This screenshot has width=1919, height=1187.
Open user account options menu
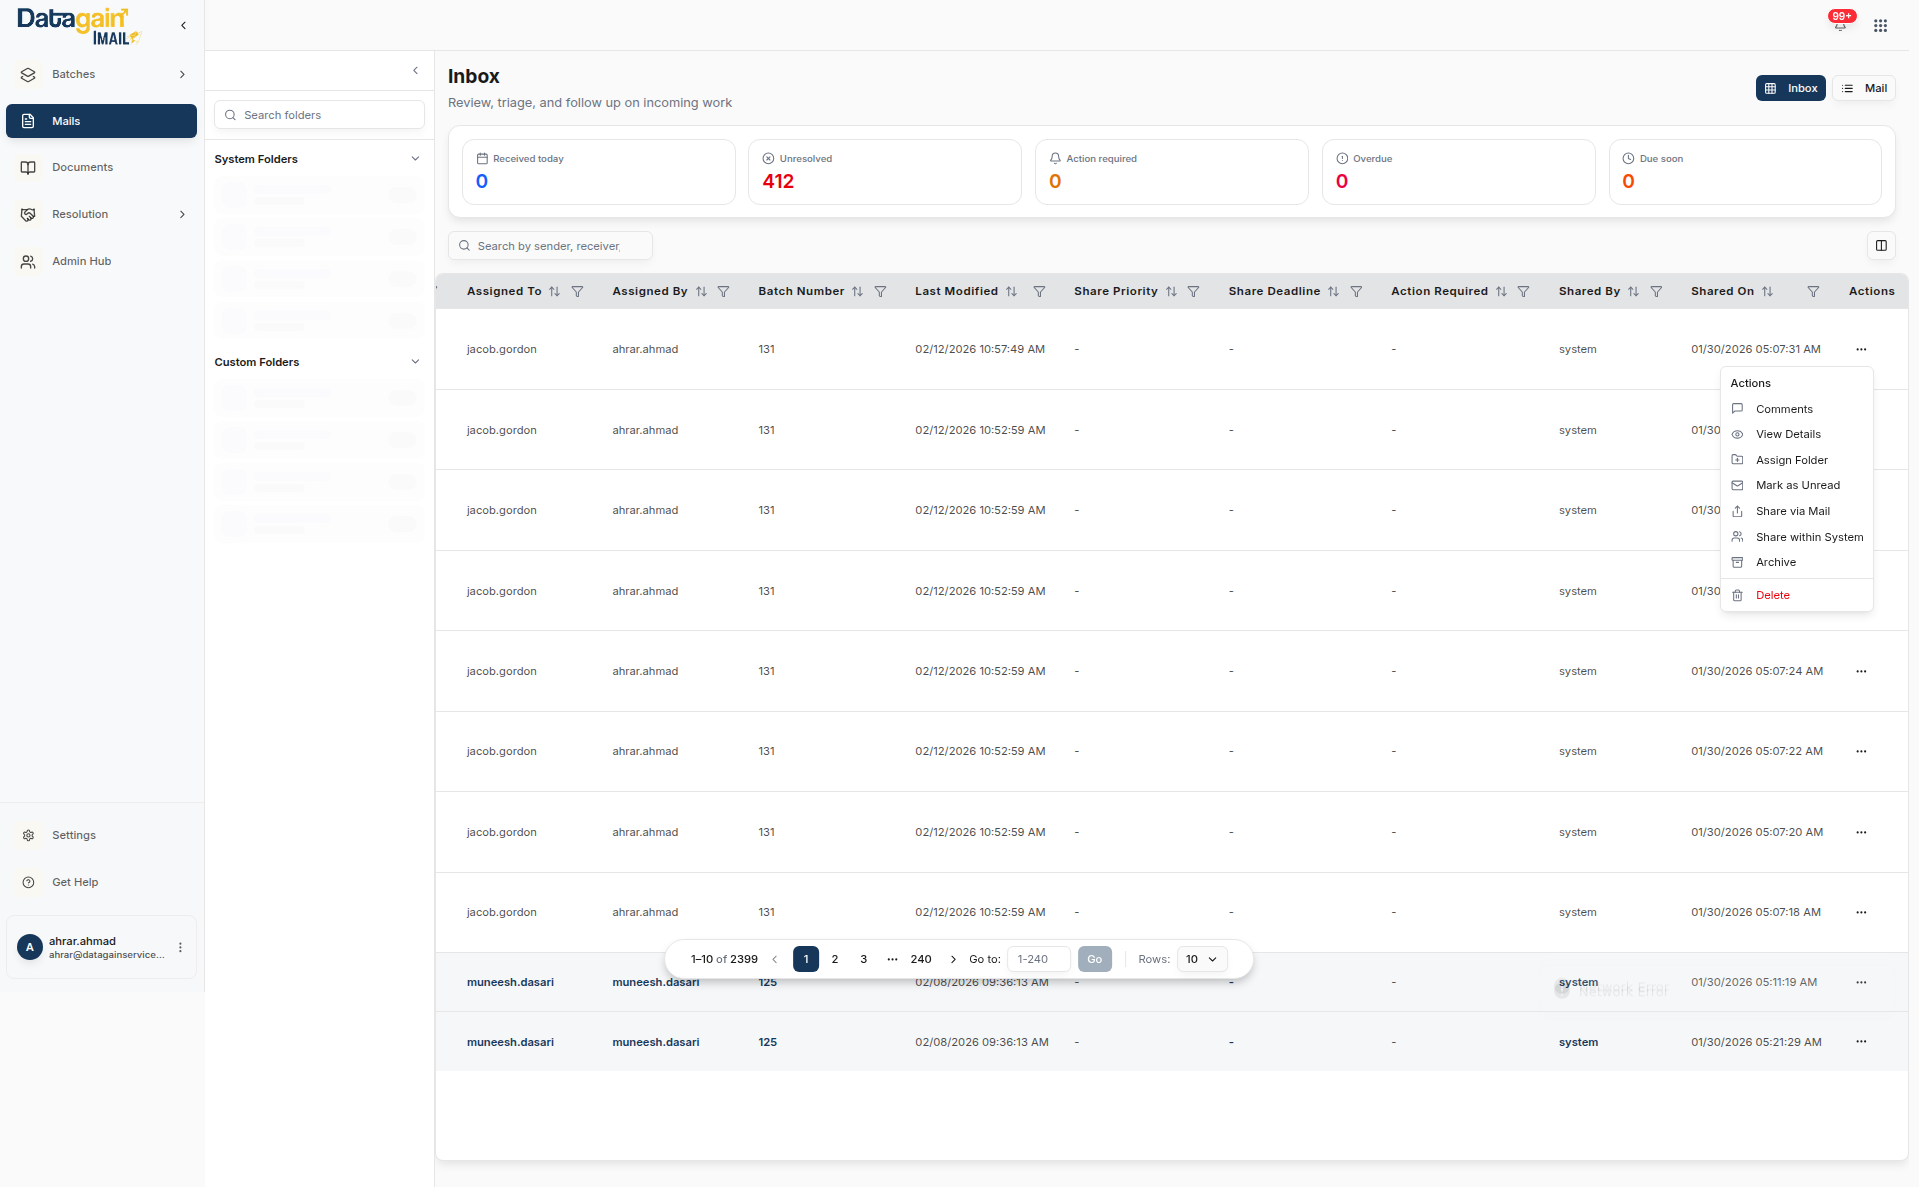[x=180, y=947]
